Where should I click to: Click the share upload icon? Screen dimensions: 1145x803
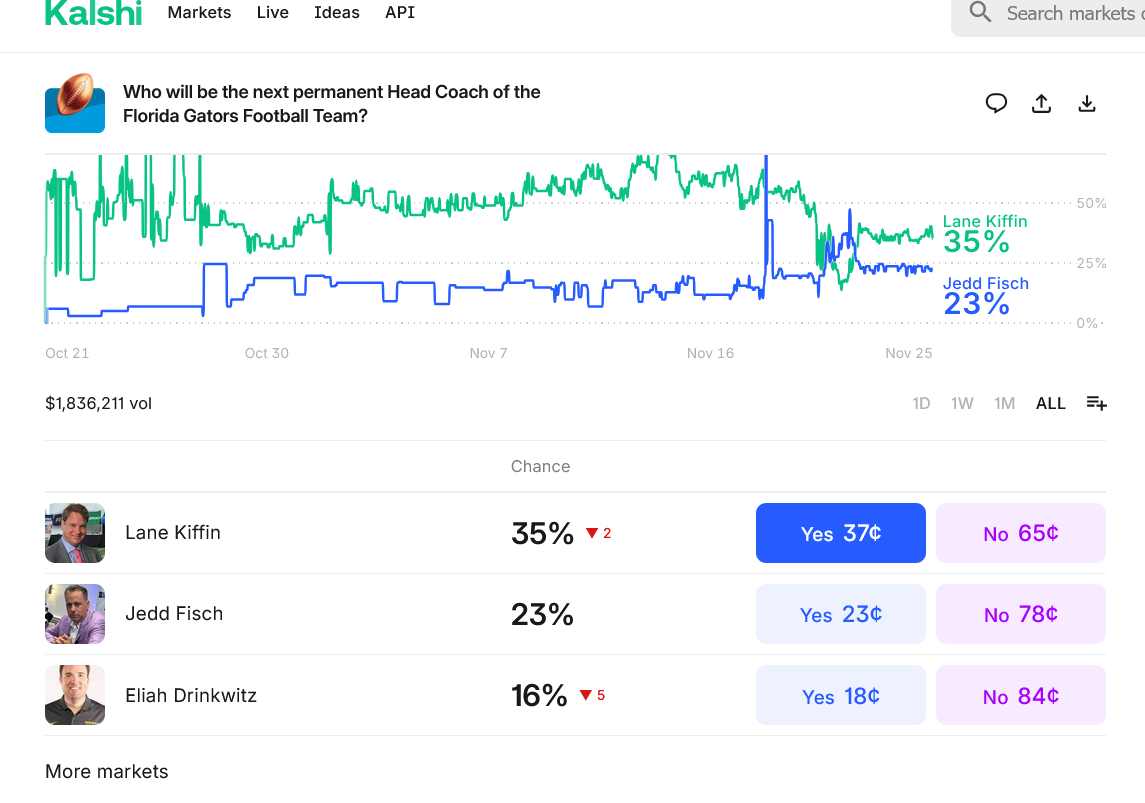pyautogui.click(x=1041, y=103)
